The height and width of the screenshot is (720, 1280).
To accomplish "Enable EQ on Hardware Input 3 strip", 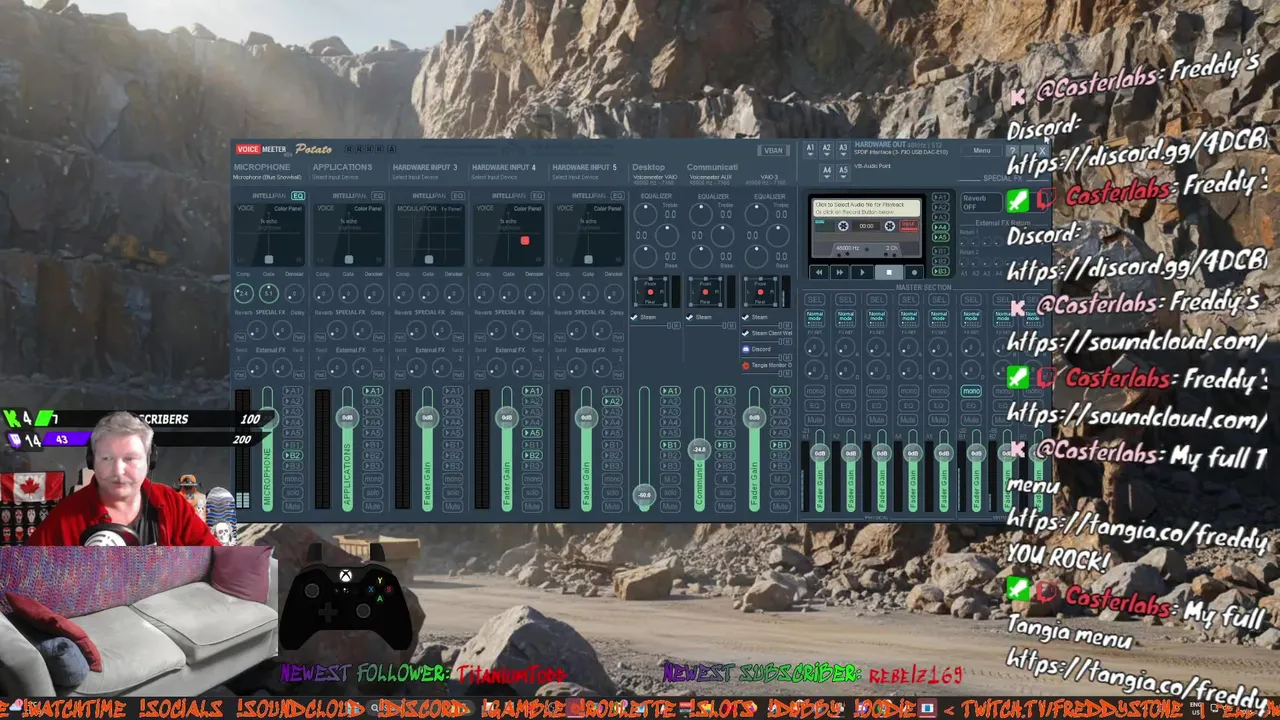I will [x=458, y=196].
